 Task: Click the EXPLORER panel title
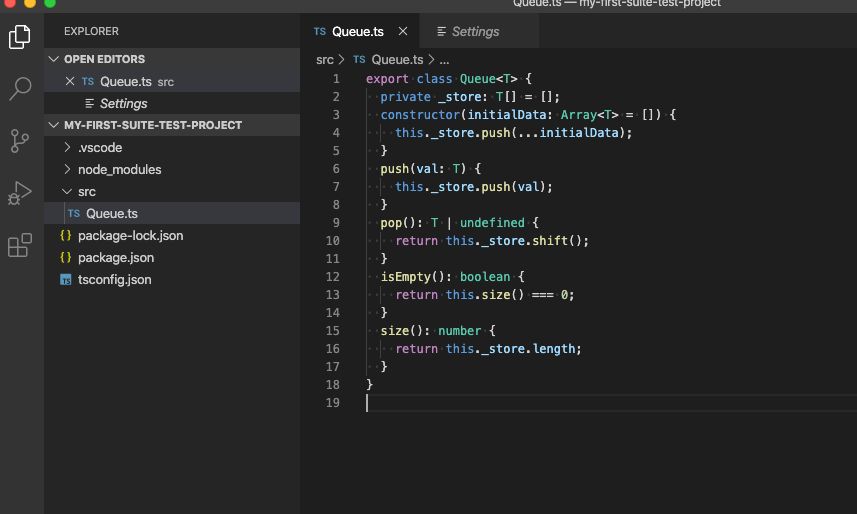pos(91,31)
